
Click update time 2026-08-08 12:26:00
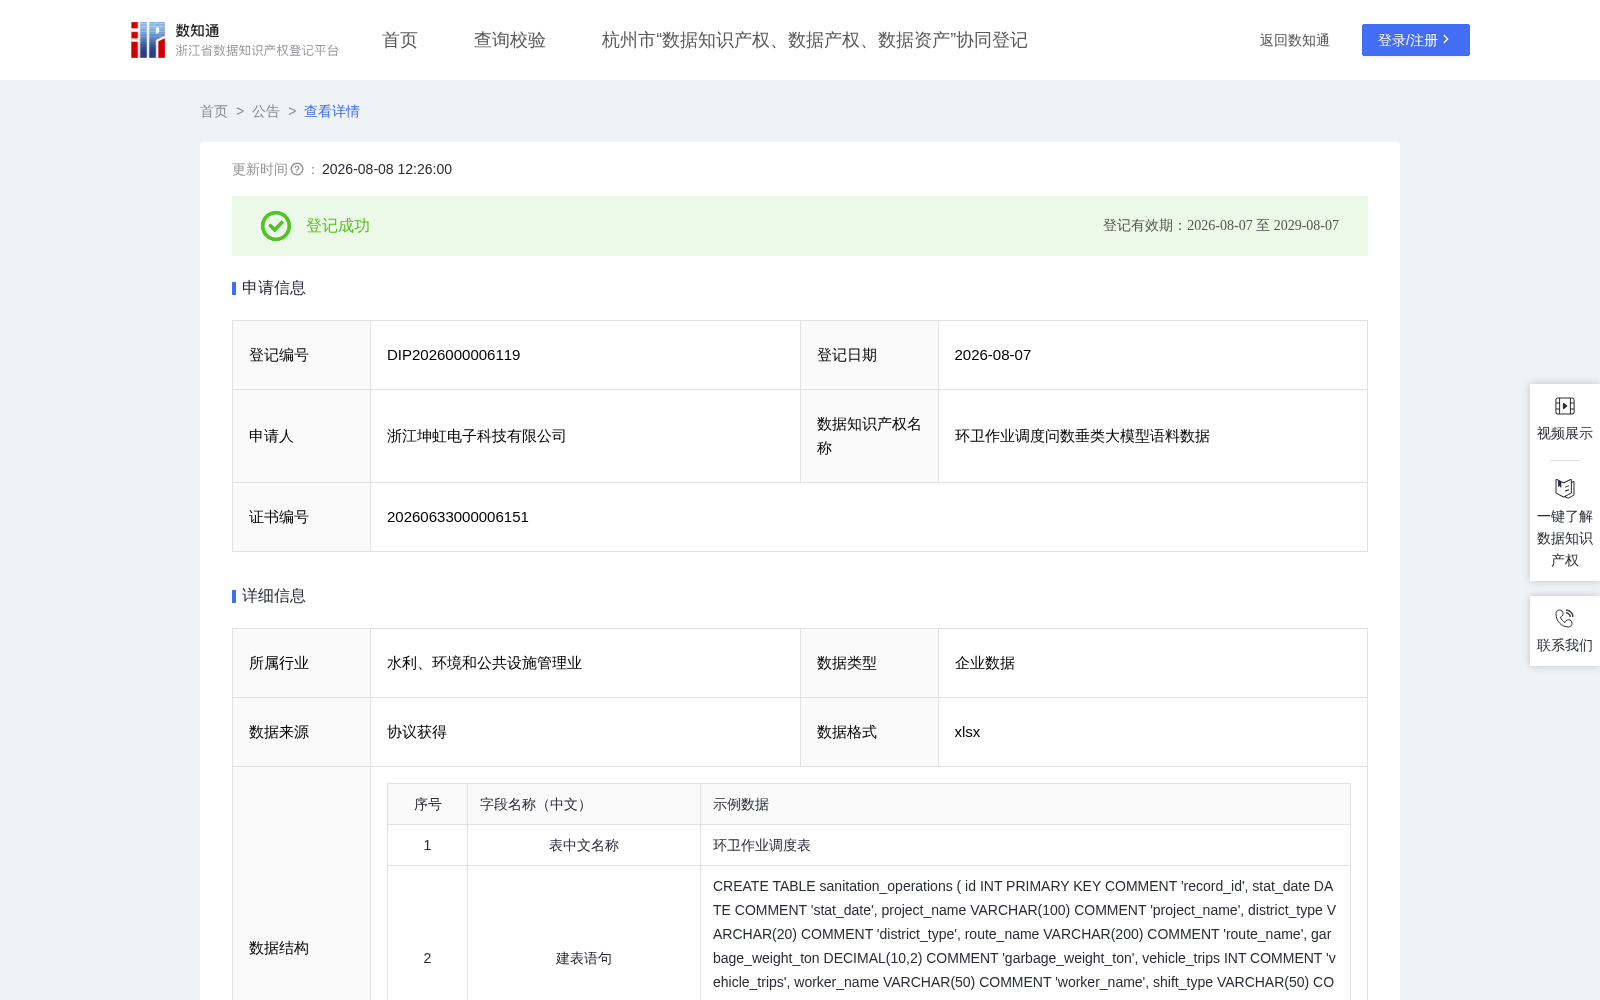click(387, 170)
